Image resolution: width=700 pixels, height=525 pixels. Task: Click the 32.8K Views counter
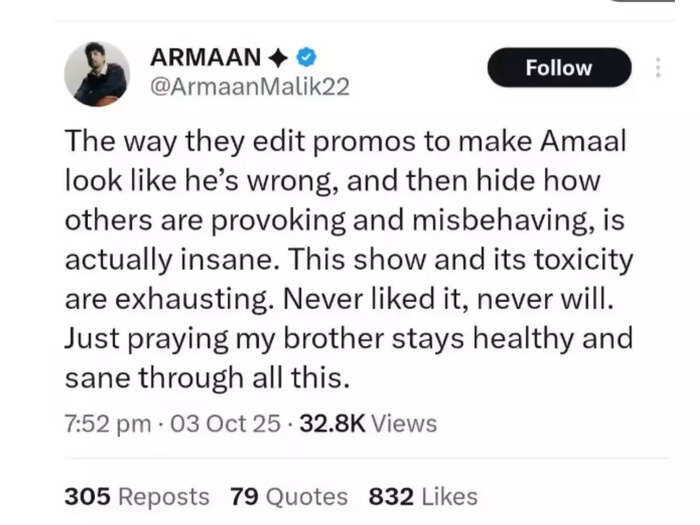coord(368,423)
